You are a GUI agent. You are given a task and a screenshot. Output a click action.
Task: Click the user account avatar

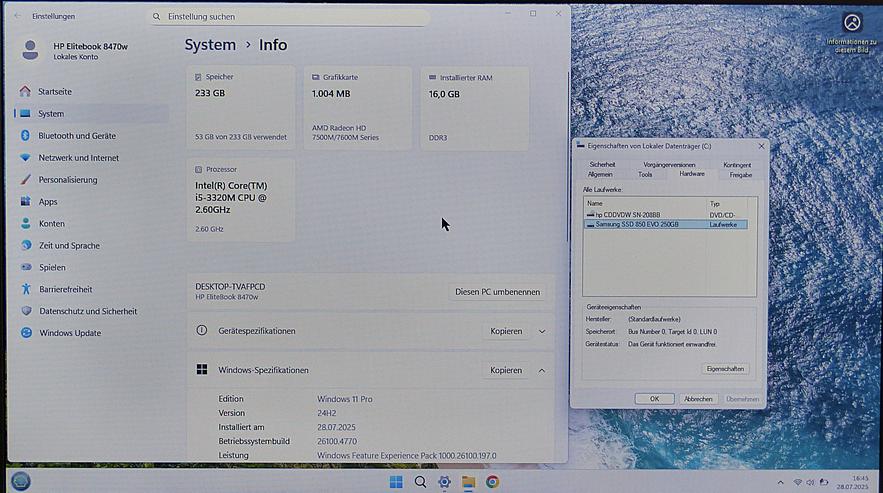[x=30, y=50]
